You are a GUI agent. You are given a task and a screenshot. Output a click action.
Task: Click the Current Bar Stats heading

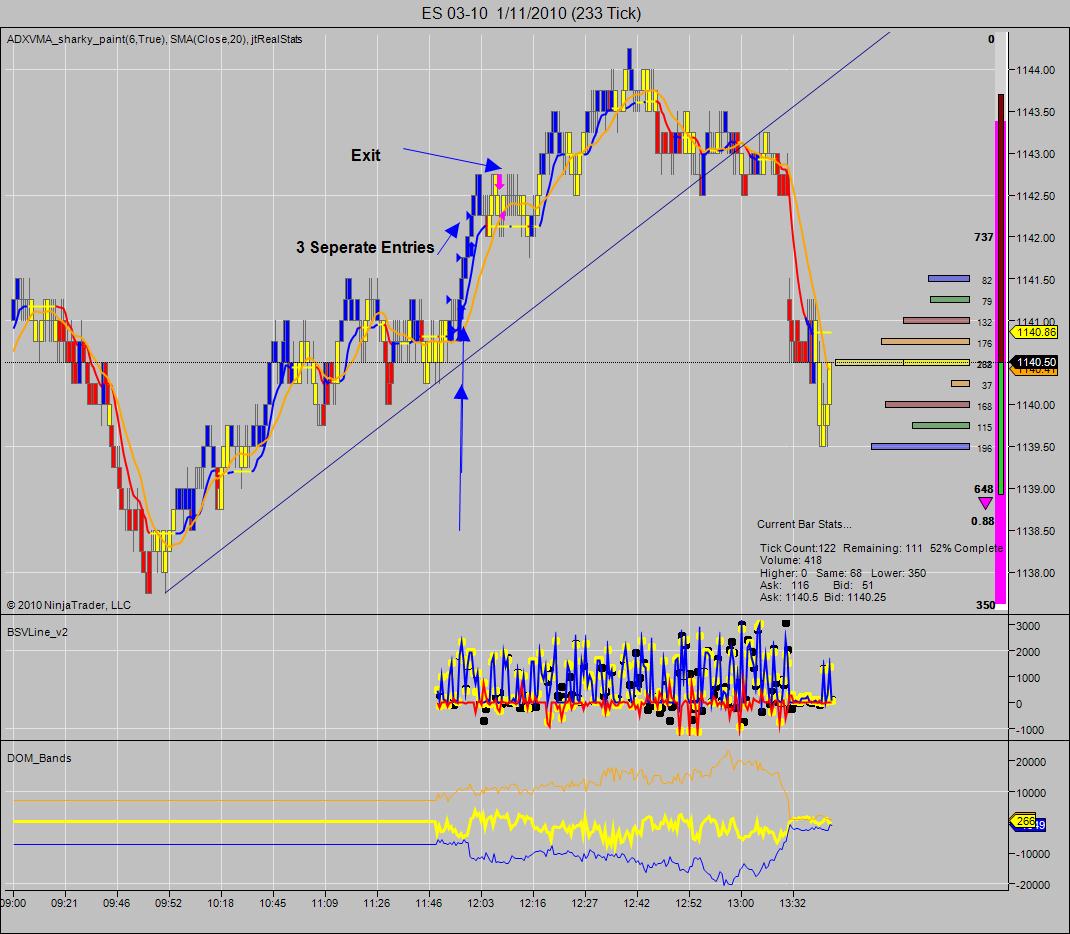804,525
